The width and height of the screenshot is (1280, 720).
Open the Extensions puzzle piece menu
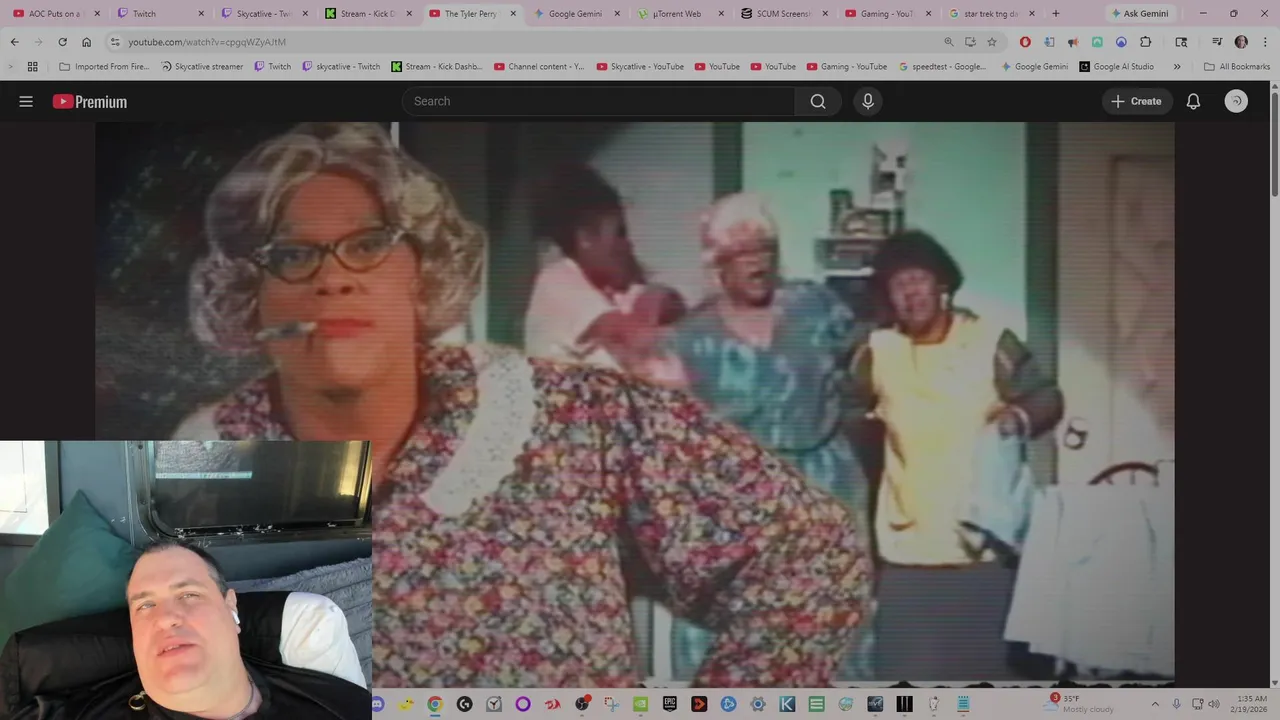tap(1146, 42)
